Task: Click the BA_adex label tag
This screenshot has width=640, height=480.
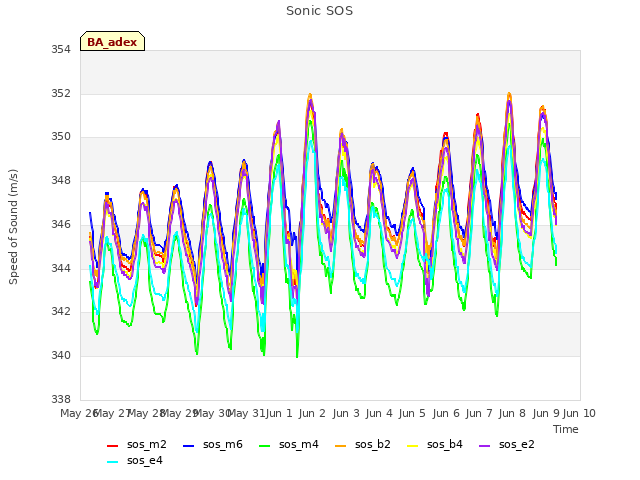Action: 112,41
